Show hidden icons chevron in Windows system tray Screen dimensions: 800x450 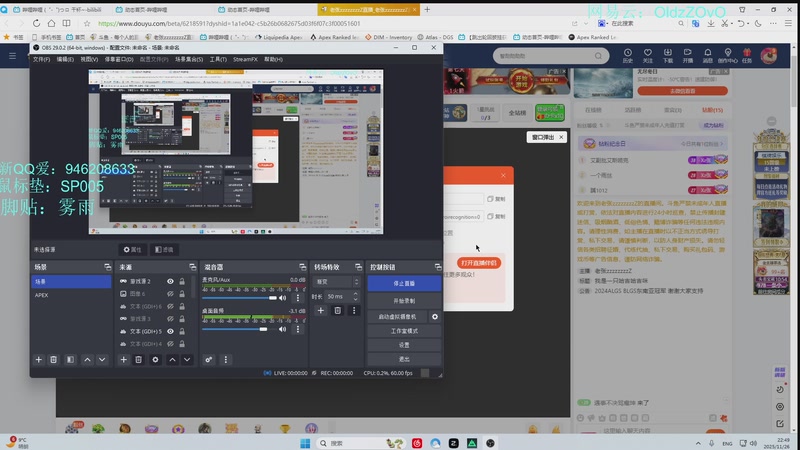[698, 443]
